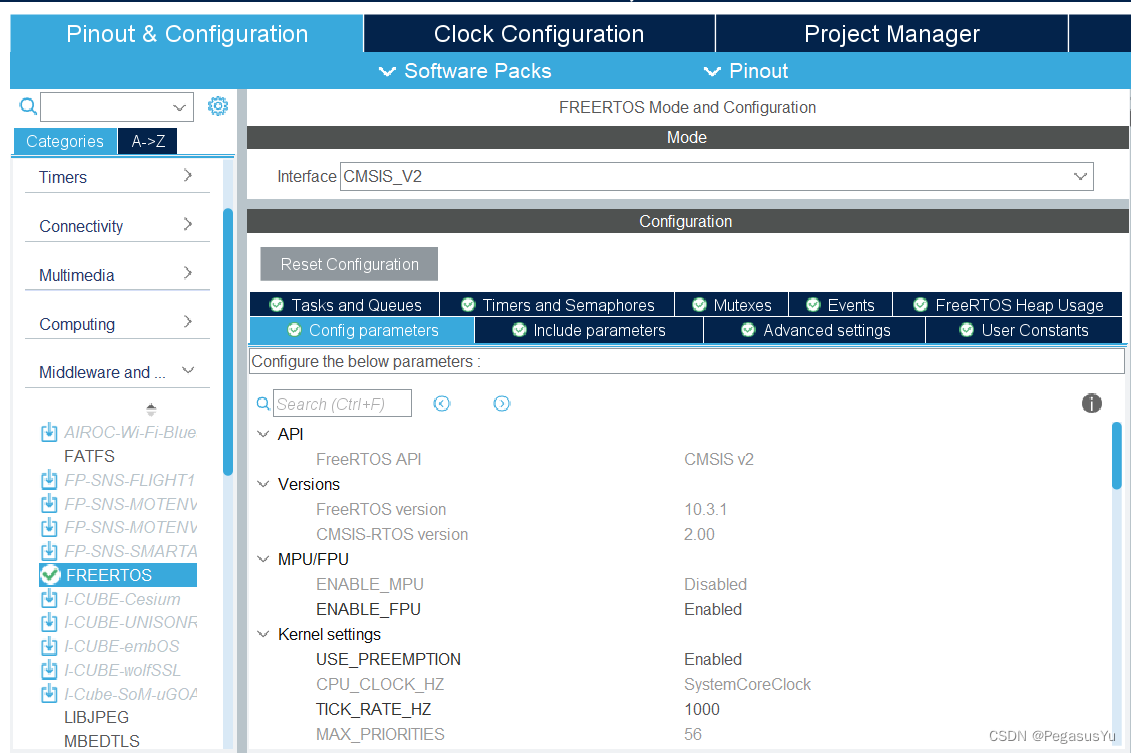Click the magnifier icon in the left panel
Screen dimensions: 1131x753
28,106
